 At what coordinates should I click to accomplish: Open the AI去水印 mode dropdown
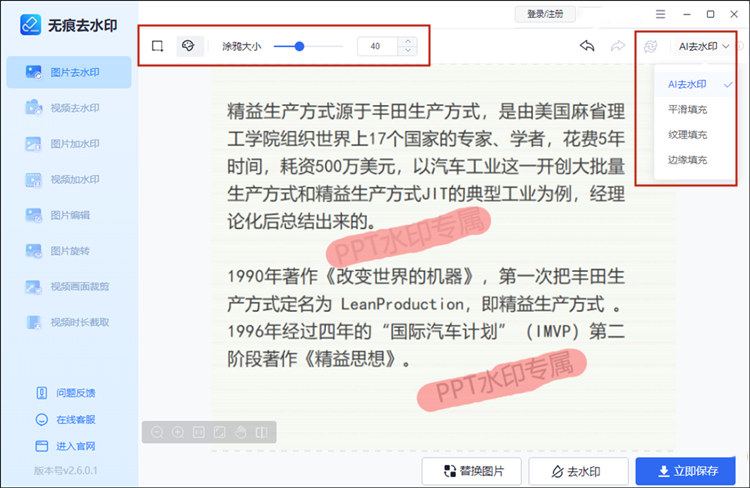point(704,46)
